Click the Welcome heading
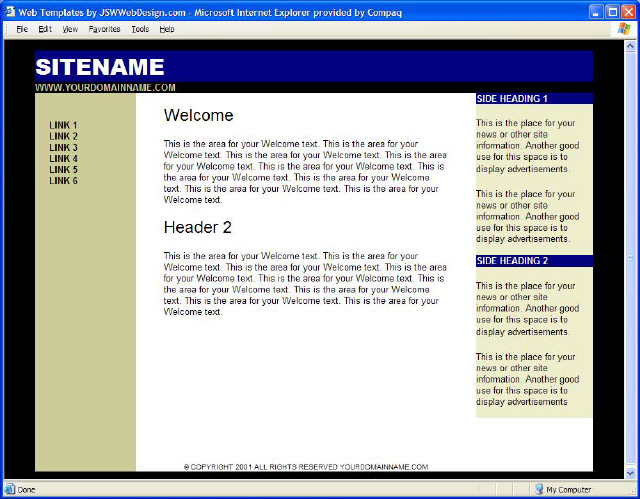Screen dimensions: 640x499 [x=198, y=115]
